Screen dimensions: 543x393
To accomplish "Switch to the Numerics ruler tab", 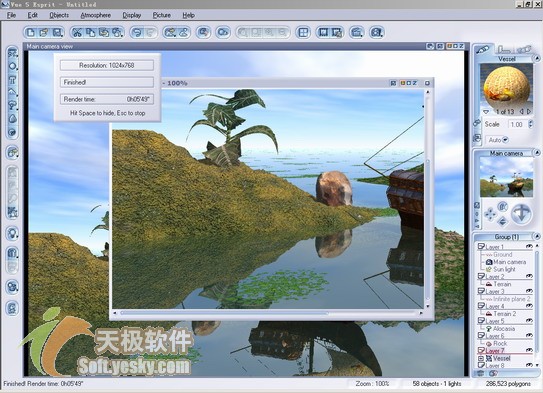I will coord(504,49).
